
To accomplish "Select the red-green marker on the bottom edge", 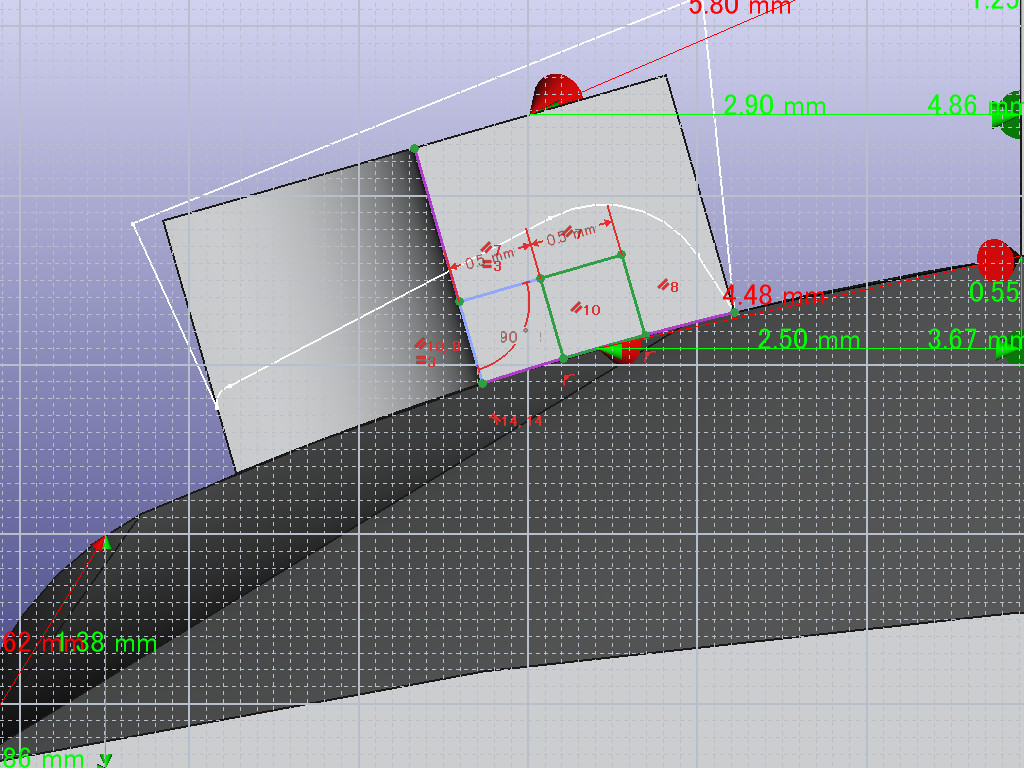I will [623, 350].
